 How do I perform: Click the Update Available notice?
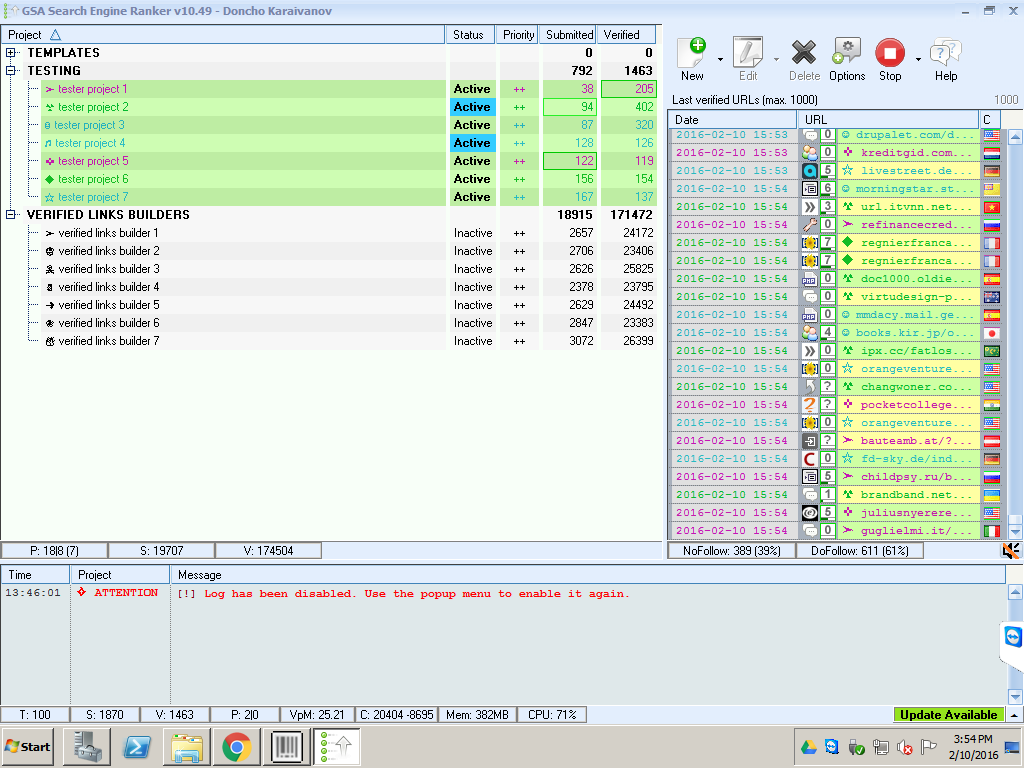[x=948, y=714]
